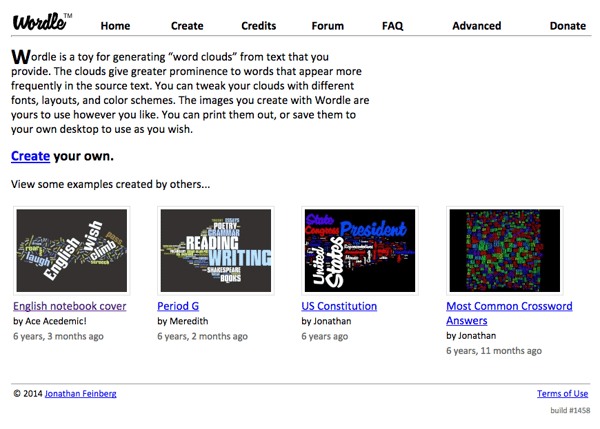Open the Period G title link

178,306
